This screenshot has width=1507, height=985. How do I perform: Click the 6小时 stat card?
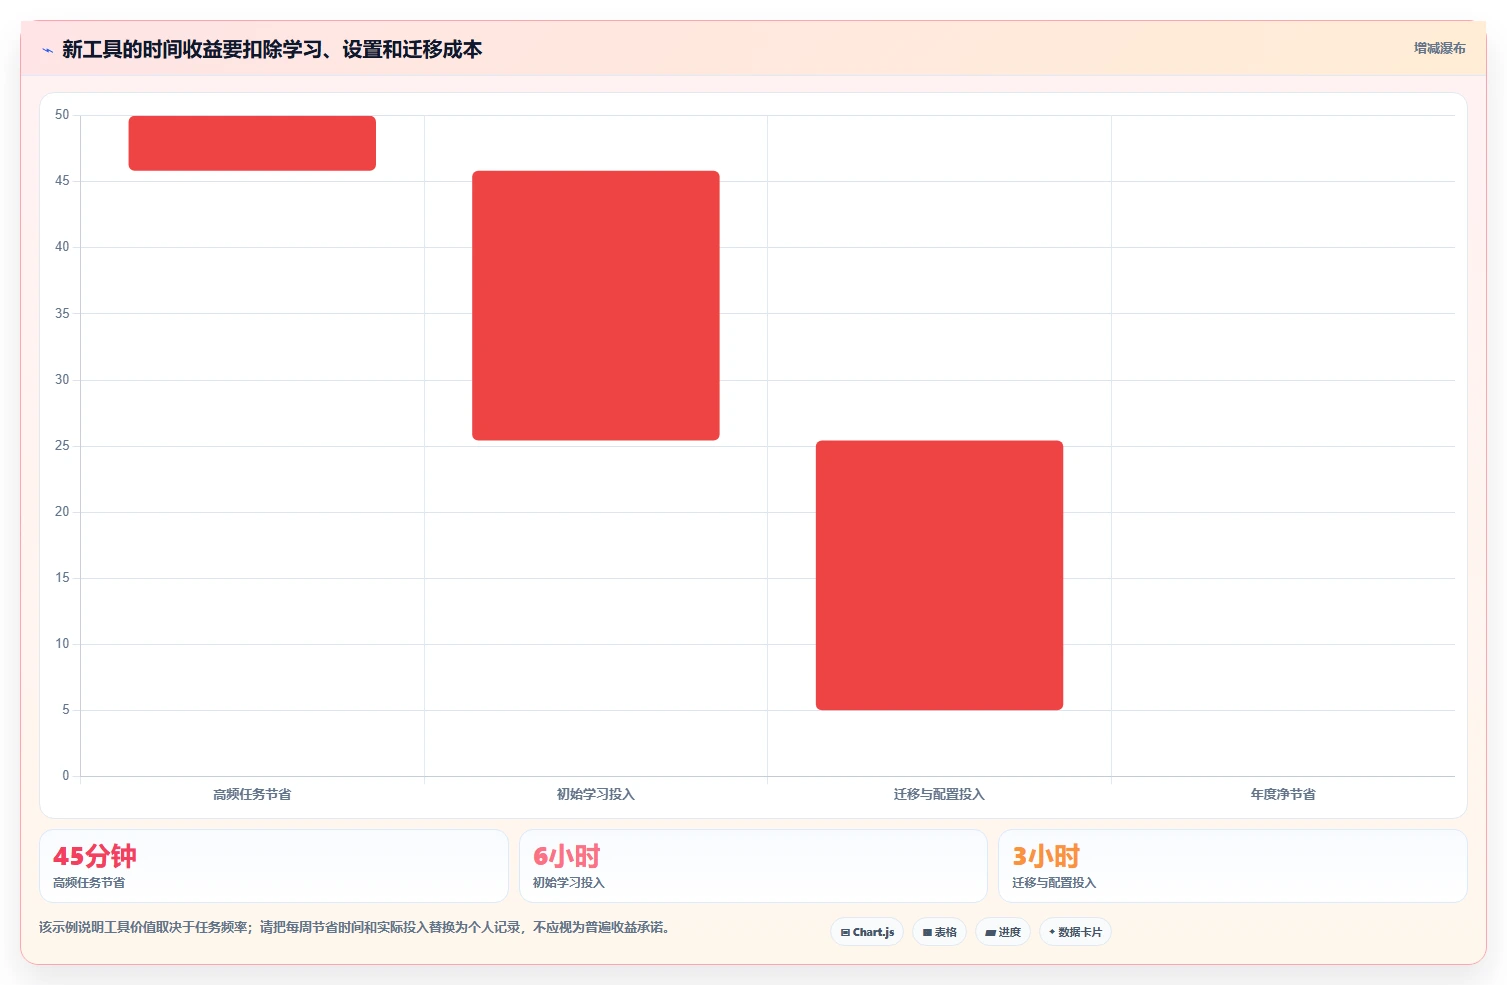click(753, 866)
